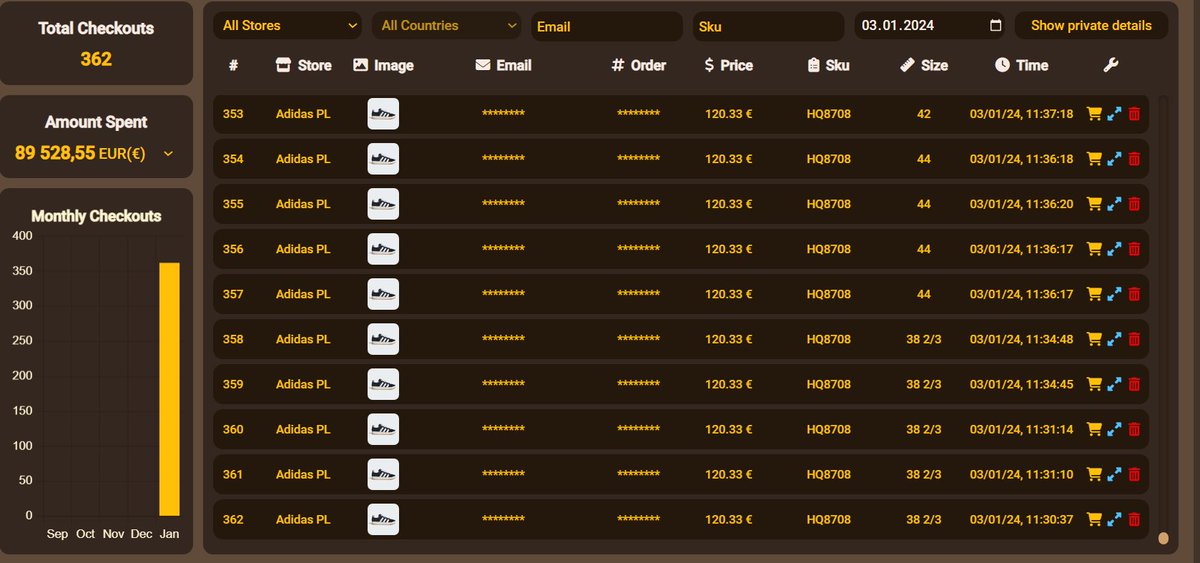Click the wrench icon column header
This screenshot has width=1200, height=563.
1110,65
